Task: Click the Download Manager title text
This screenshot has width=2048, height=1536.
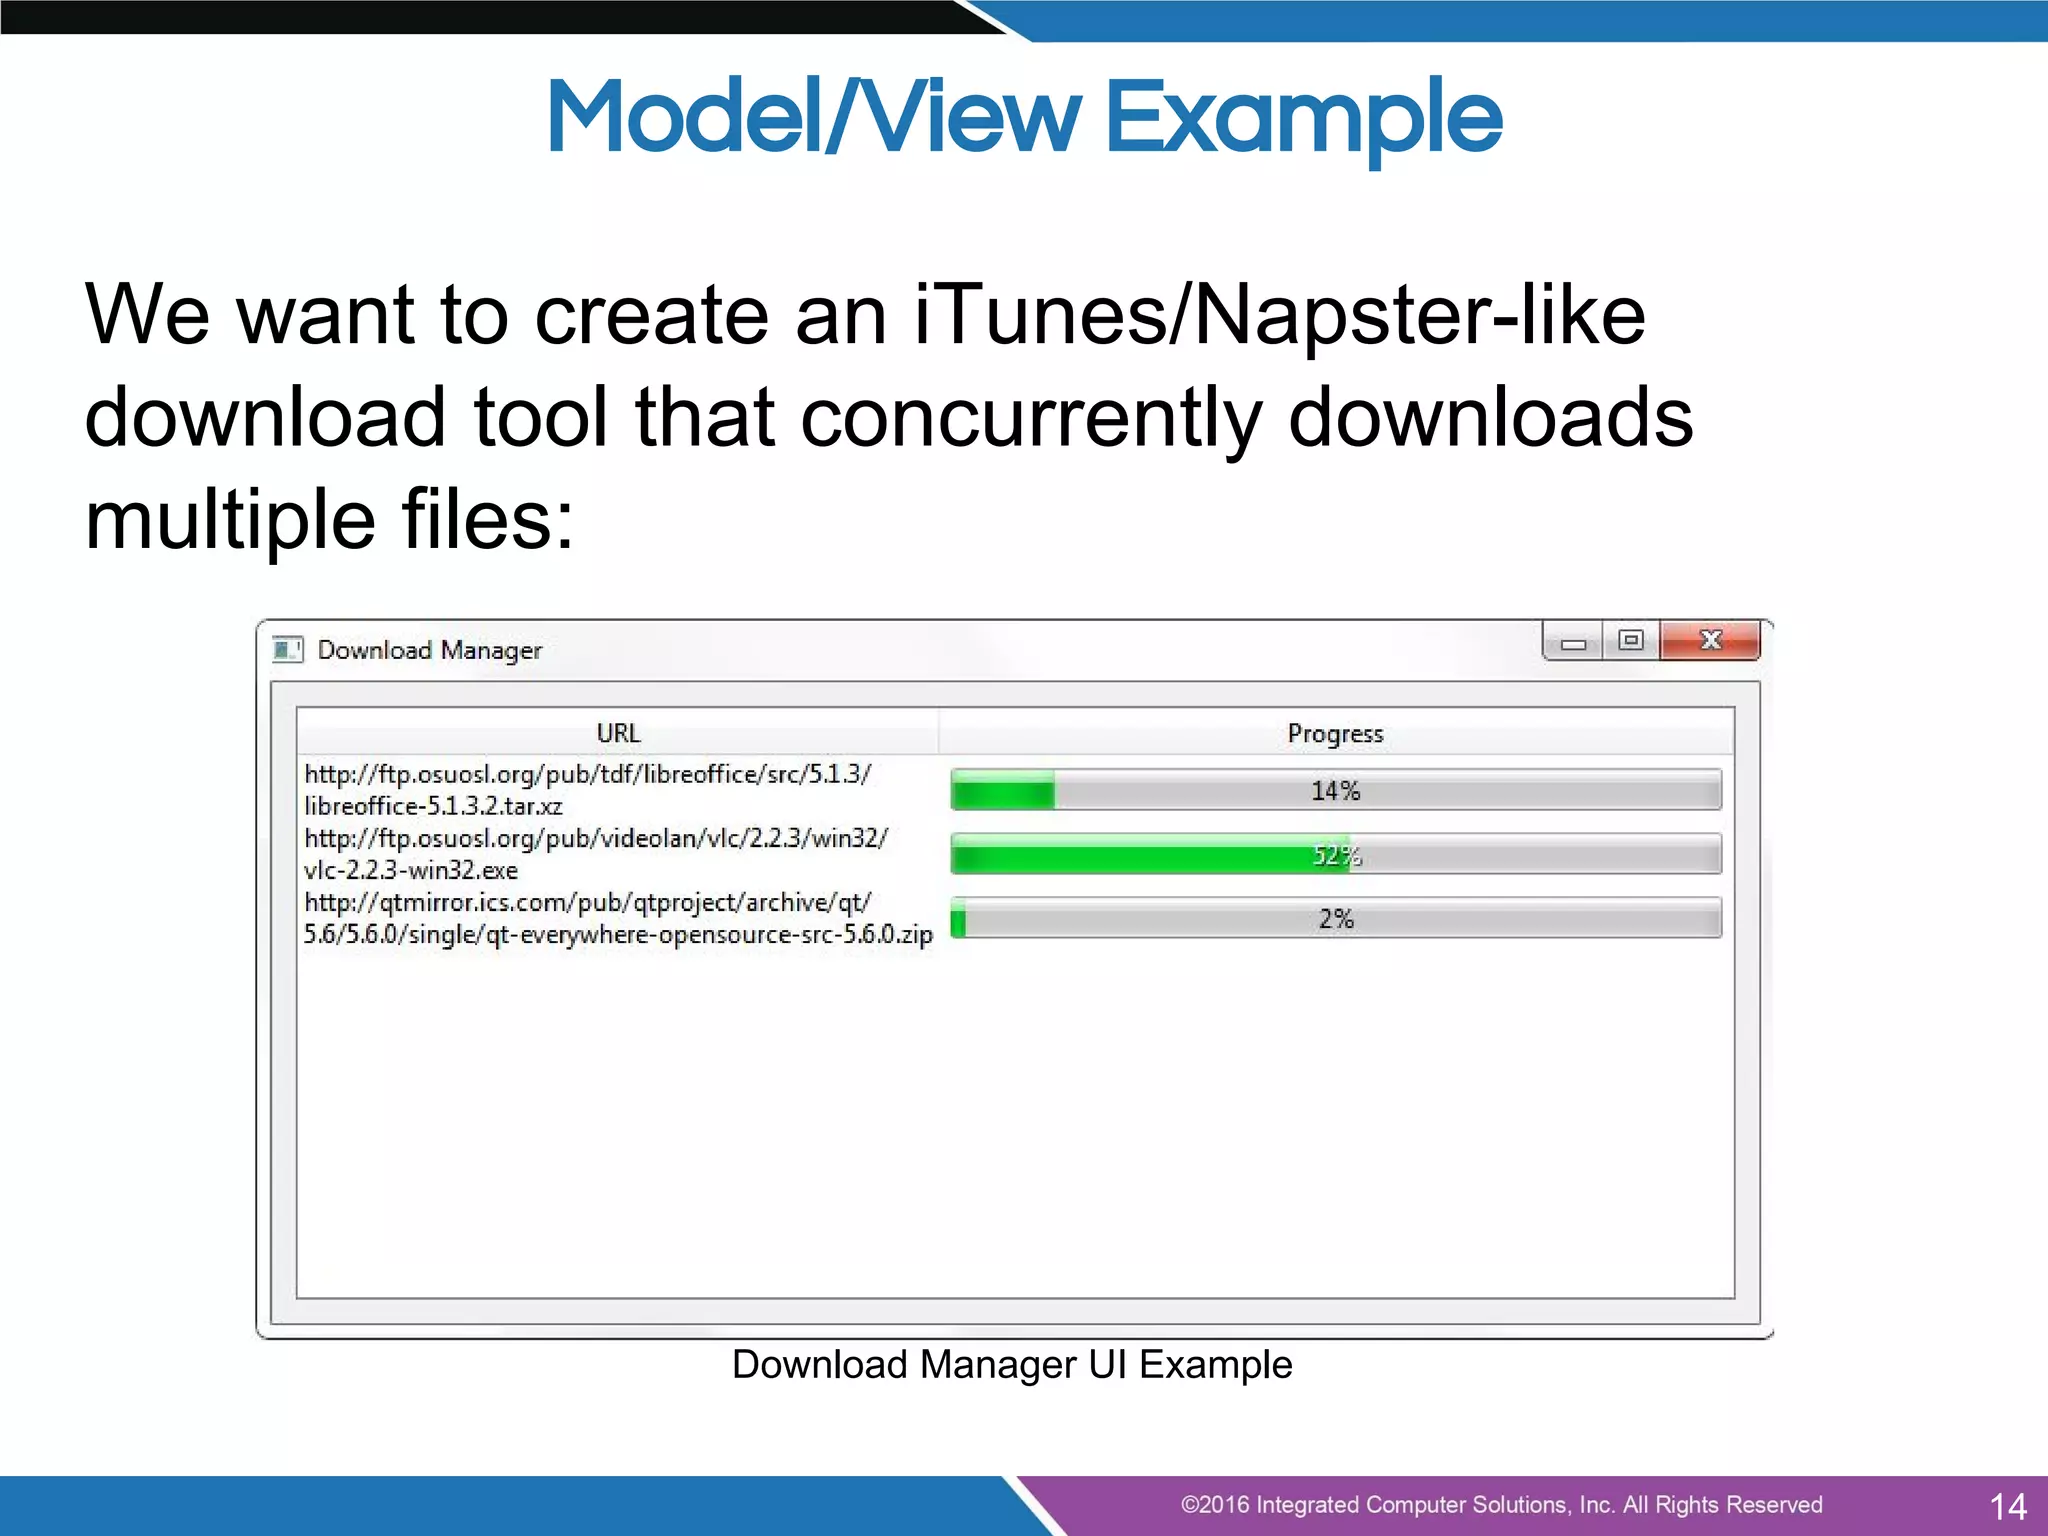Action: [x=429, y=651]
